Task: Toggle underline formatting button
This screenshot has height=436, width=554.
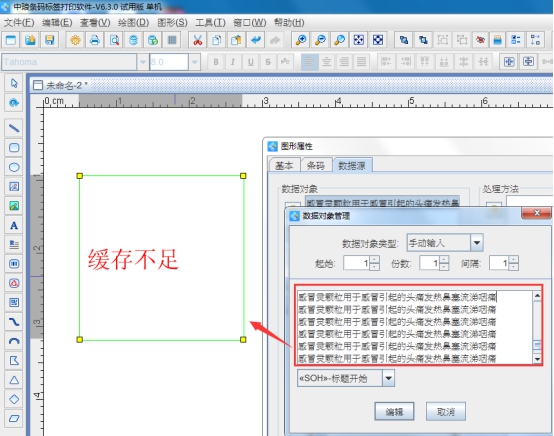Action: tap(251, 62)
